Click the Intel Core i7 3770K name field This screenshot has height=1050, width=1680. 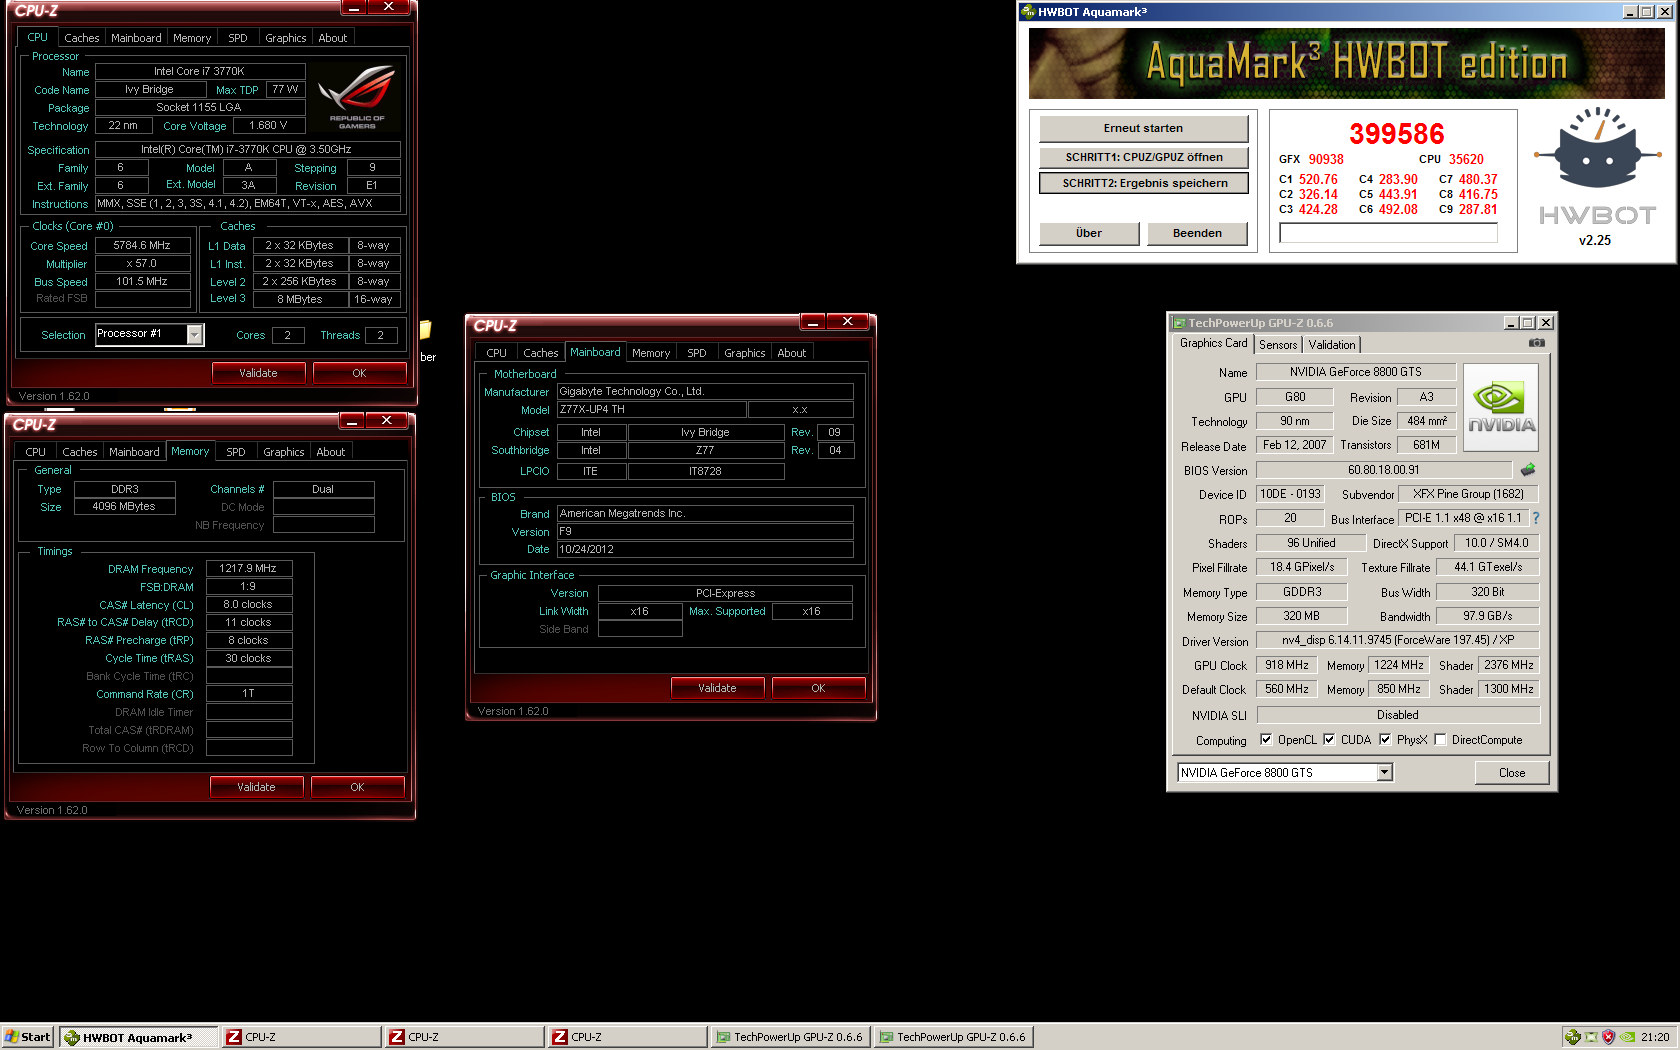[x=199, y=72]
